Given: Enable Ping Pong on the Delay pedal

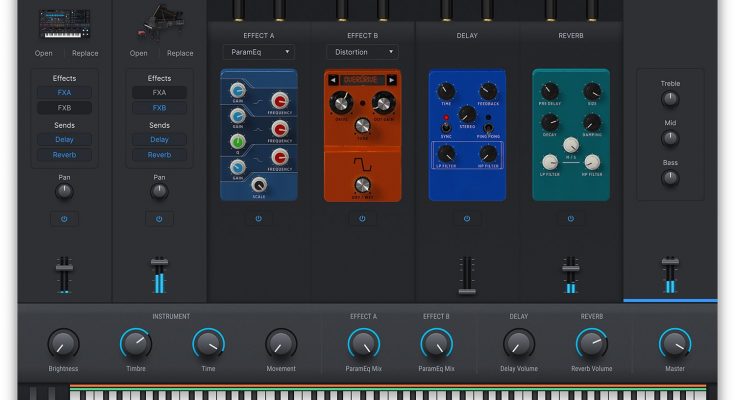Looking at the screenshot, I should tap(489, 129).
